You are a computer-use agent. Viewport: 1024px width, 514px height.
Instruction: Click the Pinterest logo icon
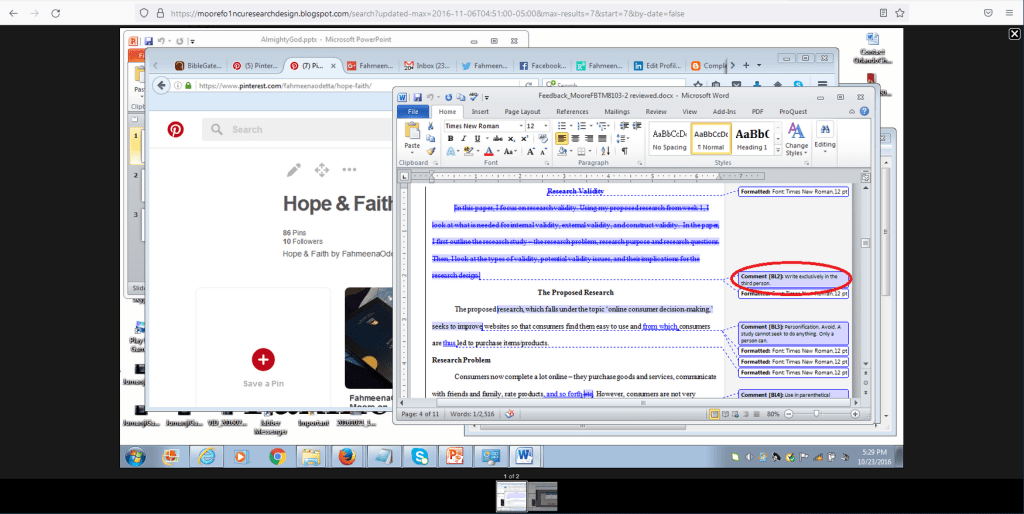175,129
